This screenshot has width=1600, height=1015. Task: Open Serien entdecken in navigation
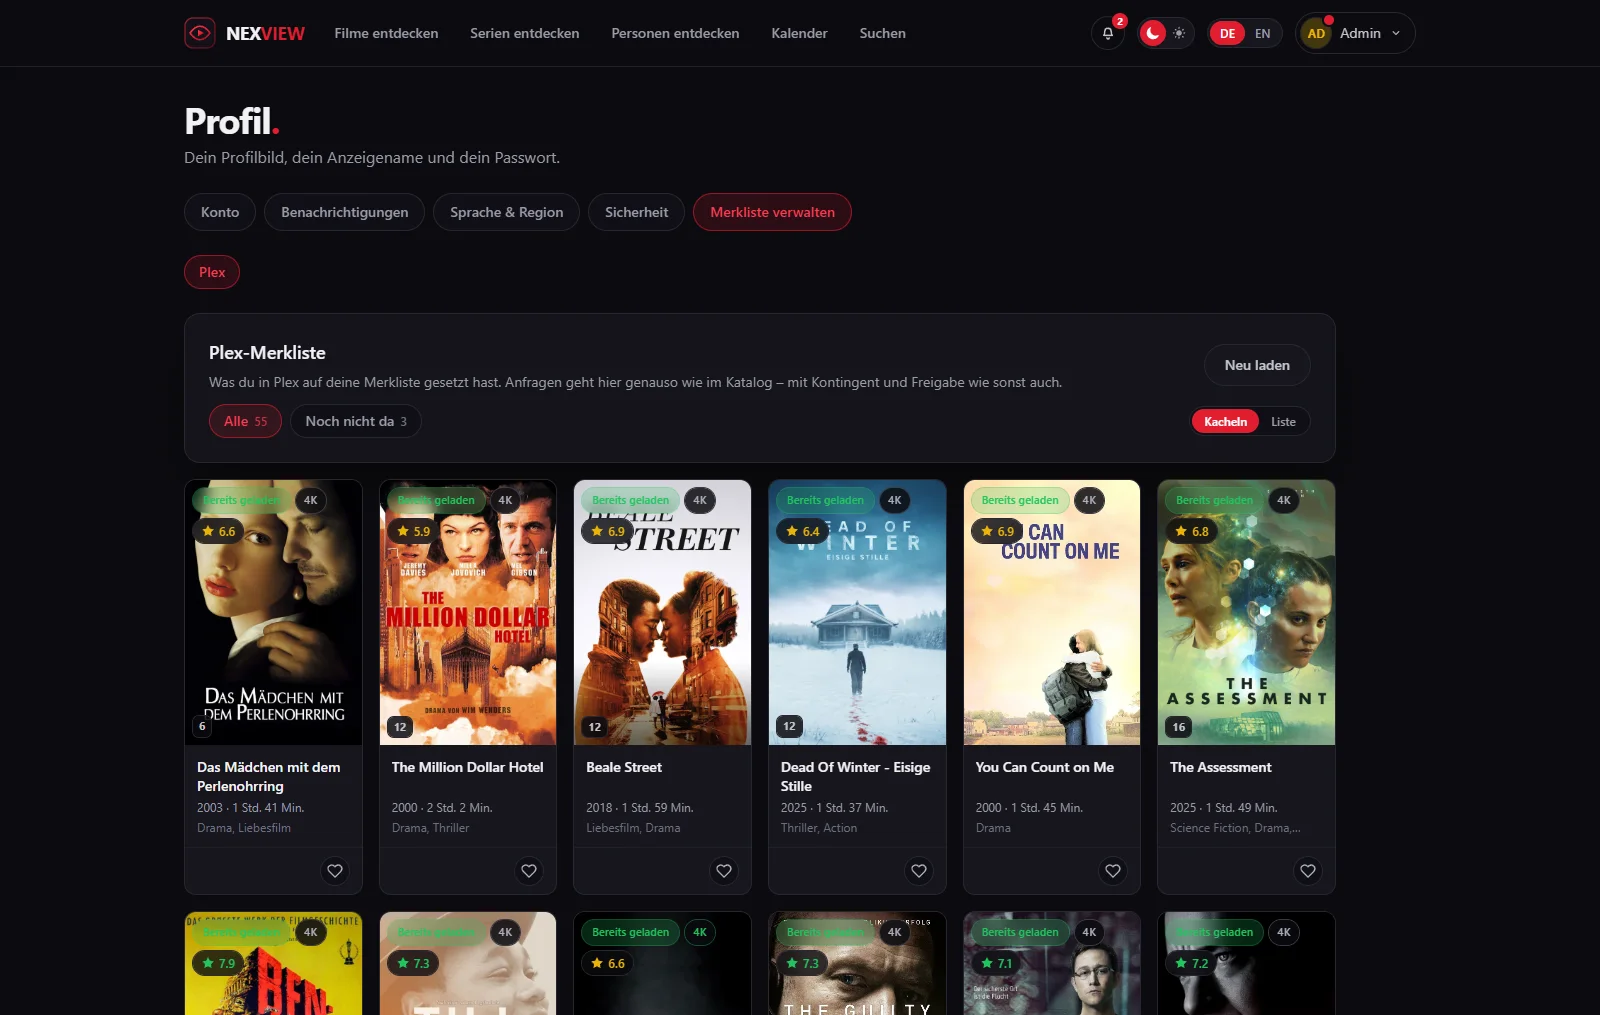pyautogui.click(x=525, y=33)
